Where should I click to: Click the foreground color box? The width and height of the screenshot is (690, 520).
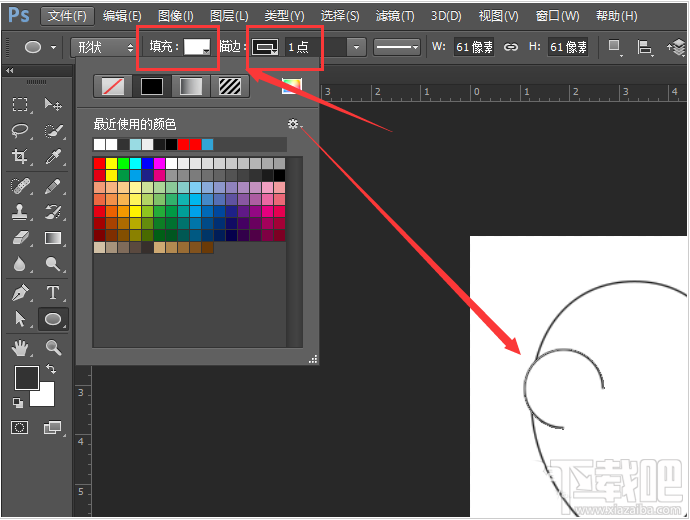point(25,377)
